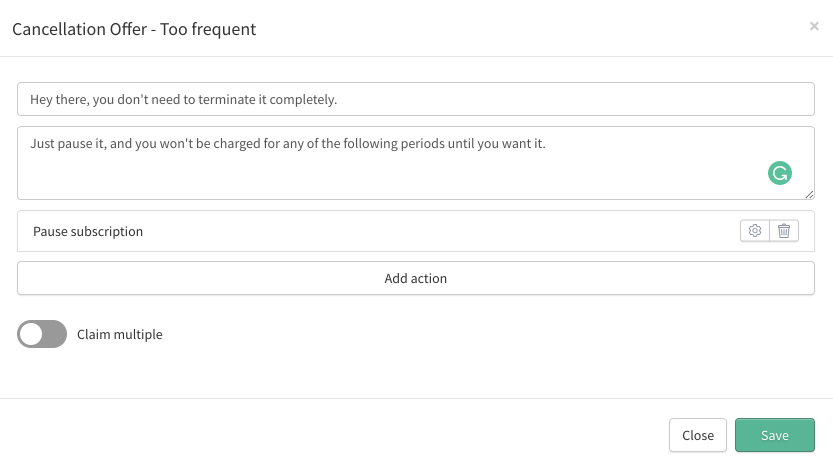Viewport: 833px width, 468px height.
Task: Click the textarea resize handle corner
Action: click(809, 194)
